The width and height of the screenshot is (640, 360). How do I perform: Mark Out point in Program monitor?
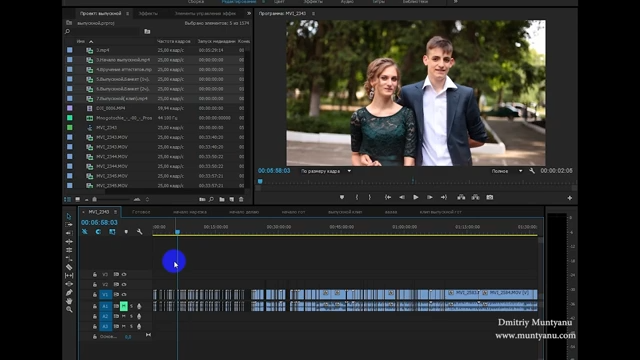(x=370, y=197)
